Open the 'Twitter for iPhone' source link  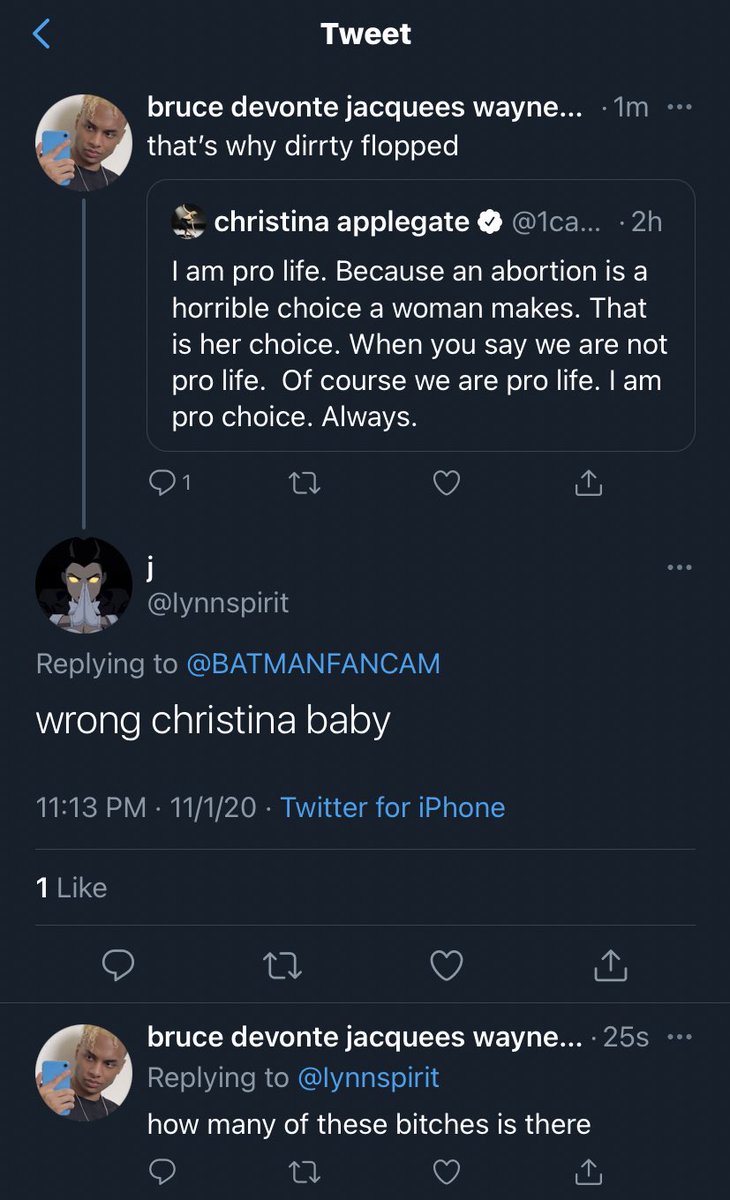(392, 807)
